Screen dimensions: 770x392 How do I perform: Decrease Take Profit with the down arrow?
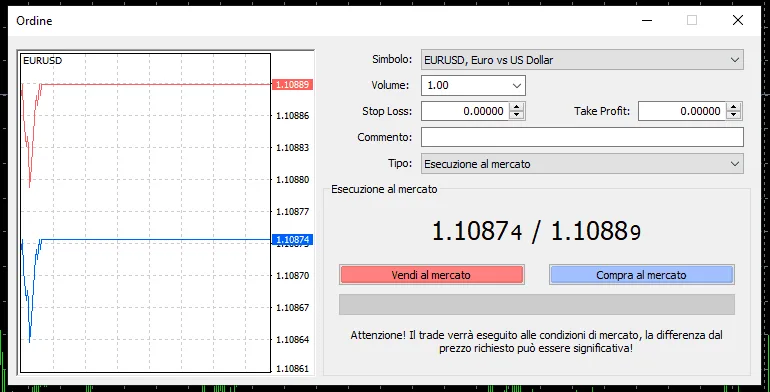pyautogui.click(x=733, y=115)
